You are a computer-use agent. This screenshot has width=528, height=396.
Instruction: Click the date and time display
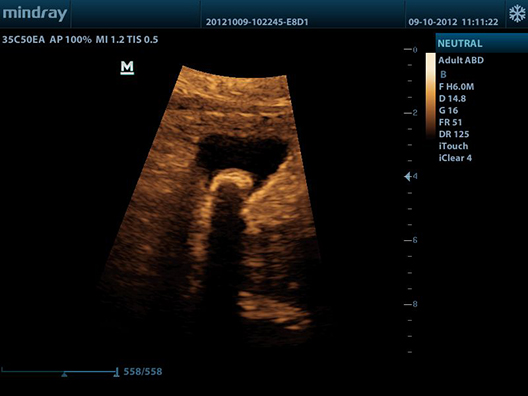pyautogui.click(x=453, y=22)
